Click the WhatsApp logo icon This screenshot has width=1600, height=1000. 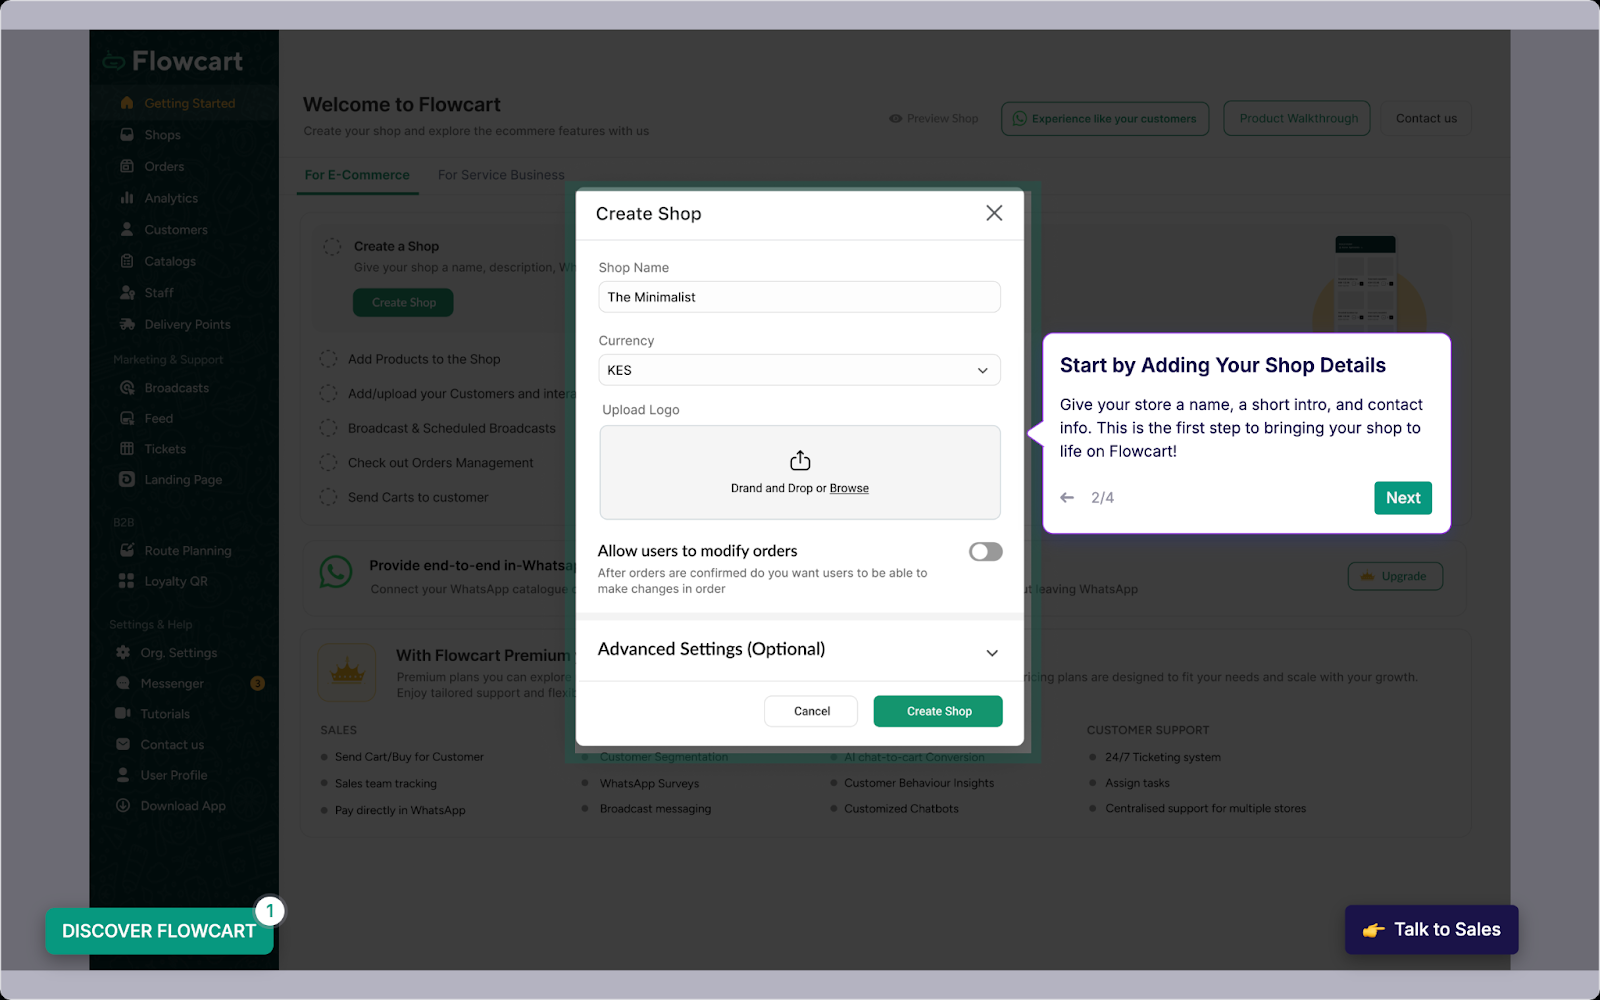pos(336,572)
